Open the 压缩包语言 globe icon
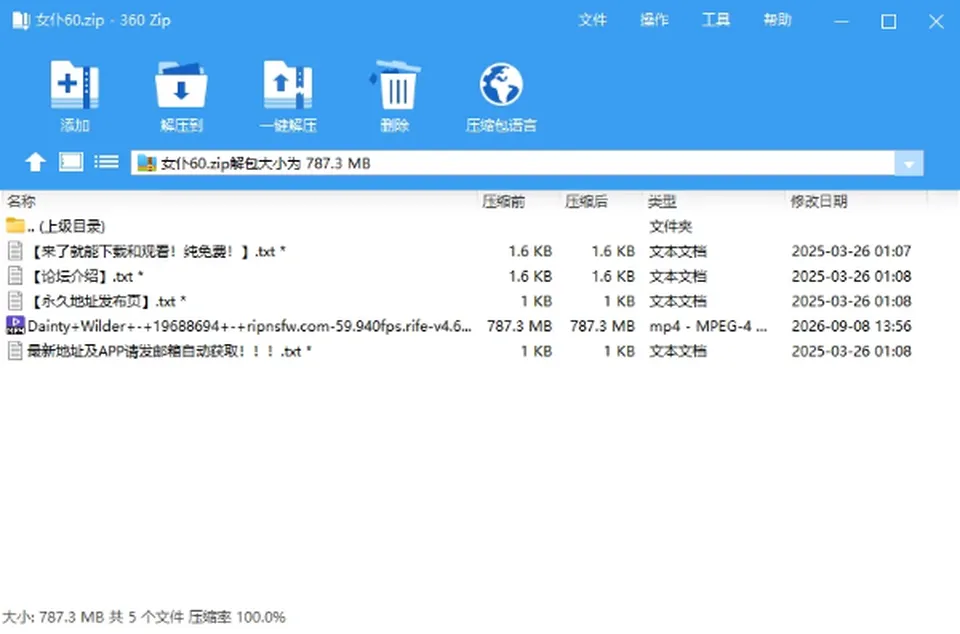Image resolution: width=960 pixels, height=634 pixels. point(501,85)
